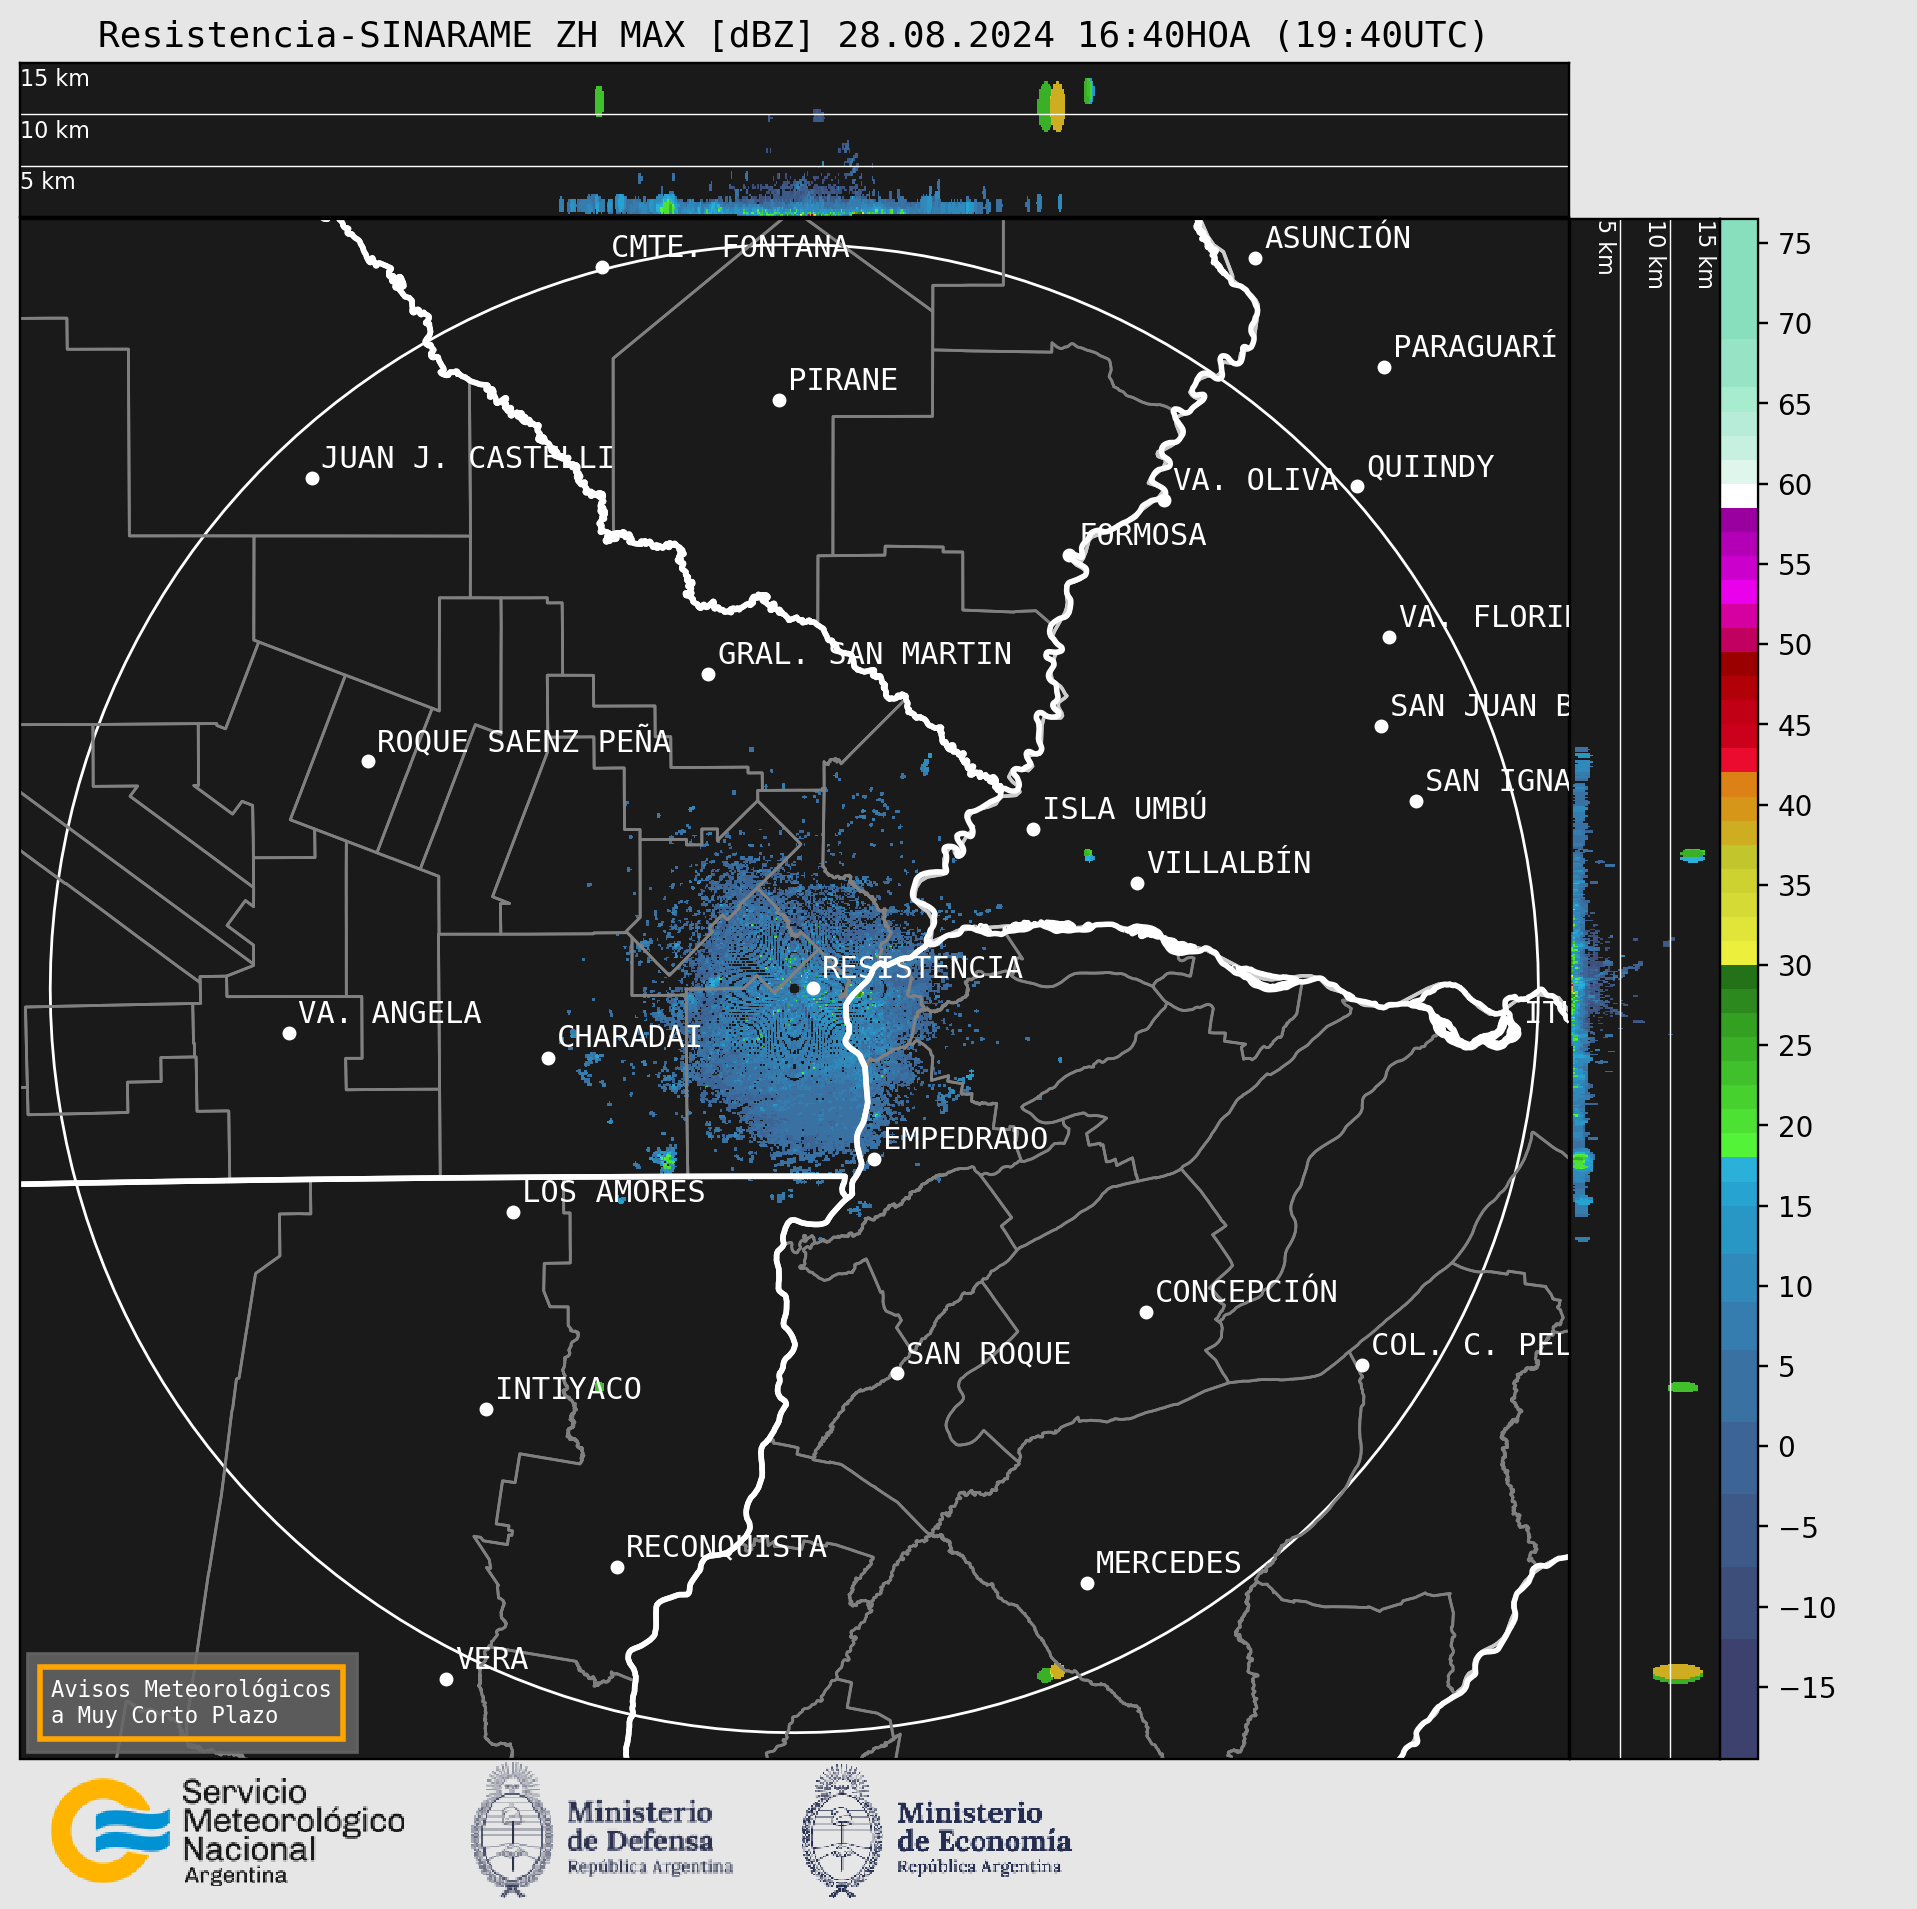The image size is (1917, 1909).
Task: Select the RESISTENCIA city marker dot
Action: [x=813, y=988]
